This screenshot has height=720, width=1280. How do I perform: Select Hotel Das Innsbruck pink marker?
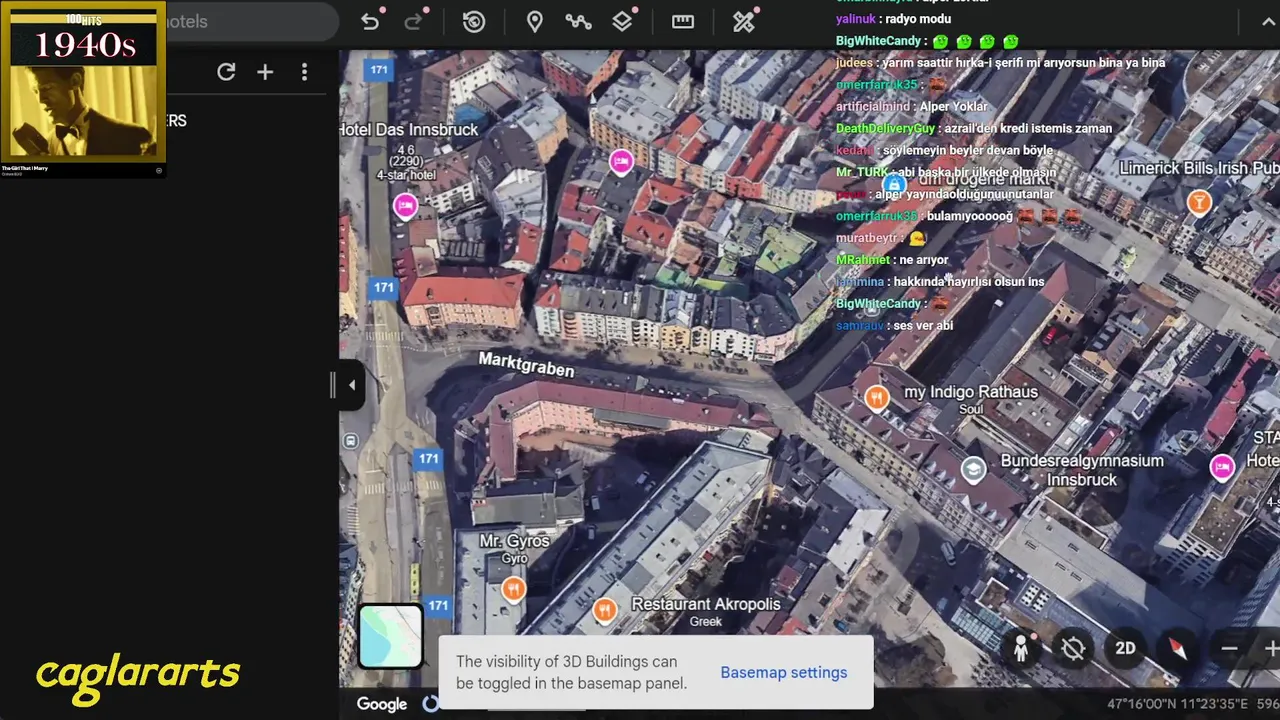tap(405, 206)
